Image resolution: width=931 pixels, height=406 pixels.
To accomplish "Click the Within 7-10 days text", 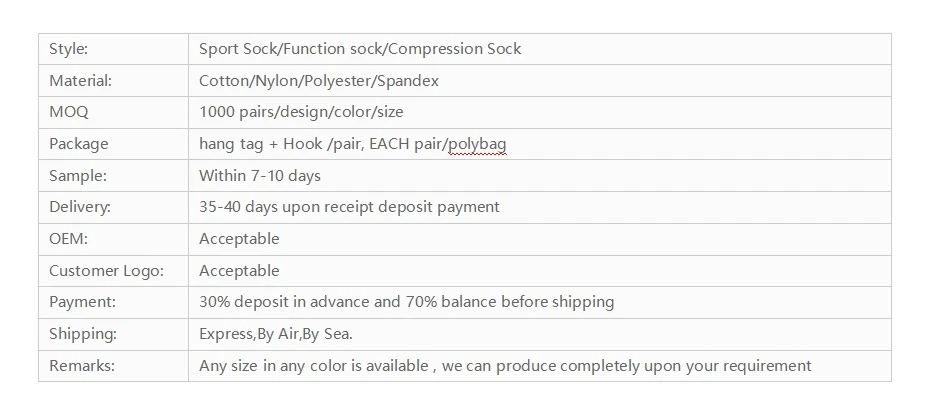I will [259, 176].
